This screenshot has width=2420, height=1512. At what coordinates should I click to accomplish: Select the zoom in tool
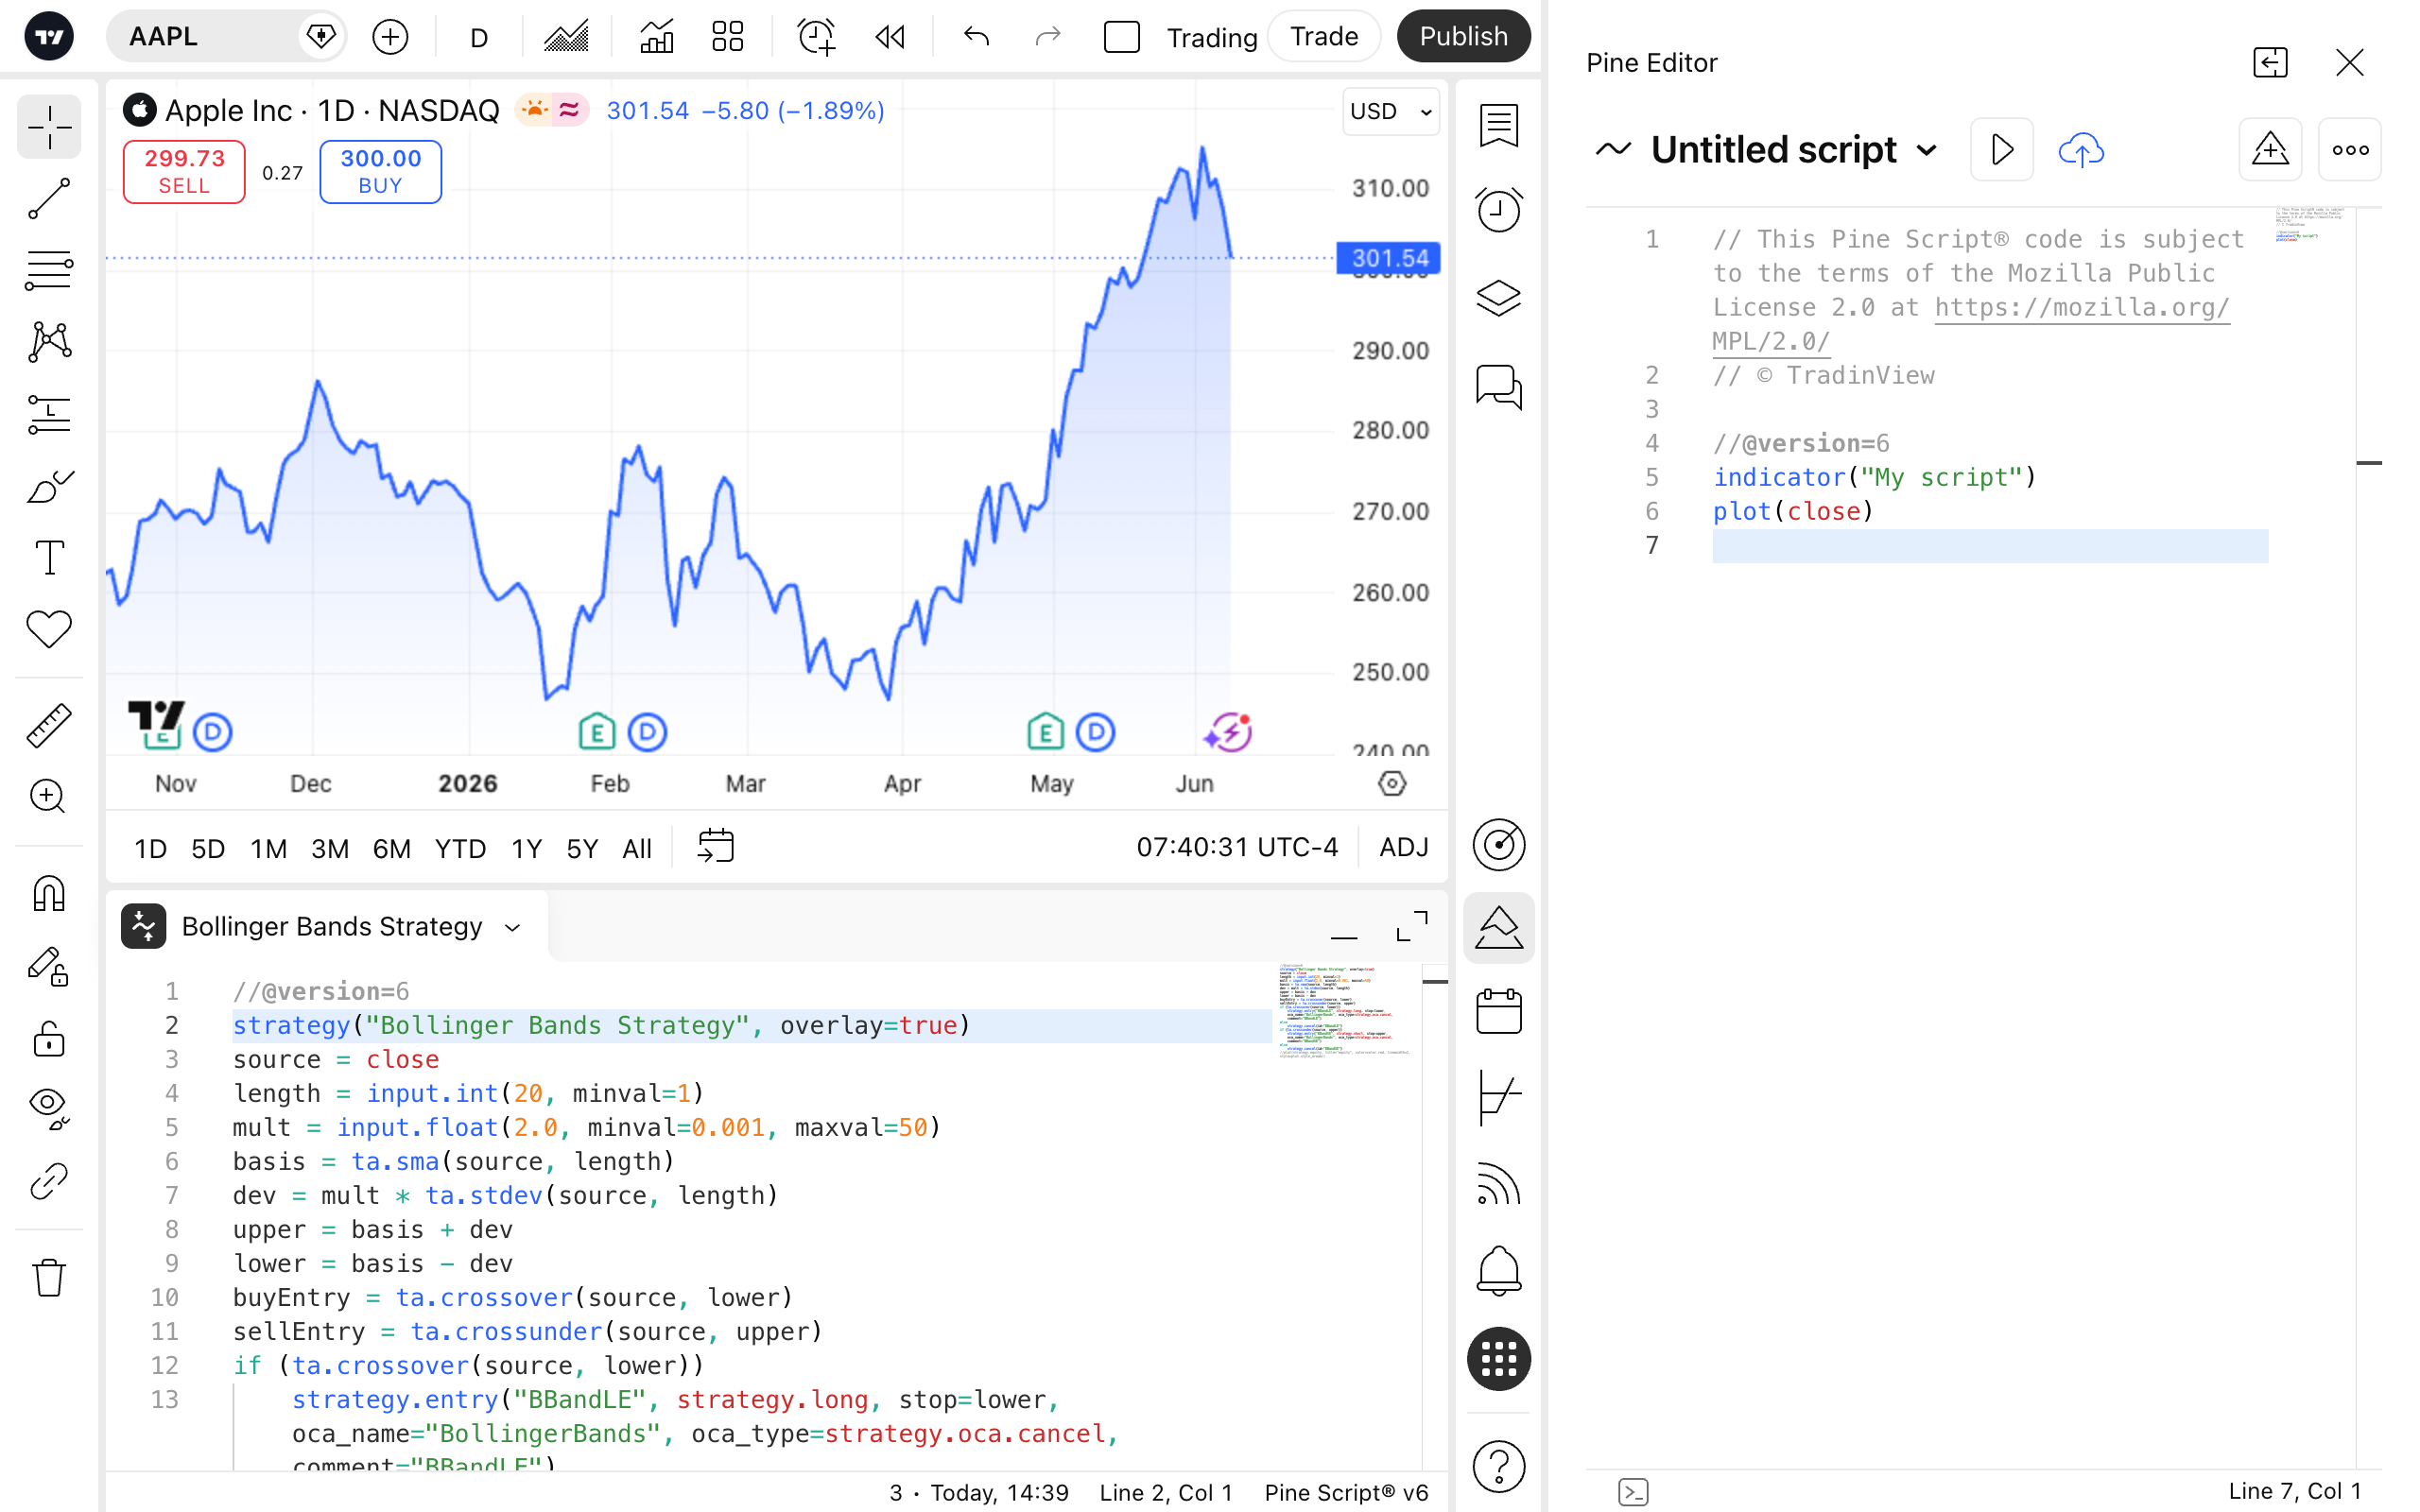pos(49,797)
